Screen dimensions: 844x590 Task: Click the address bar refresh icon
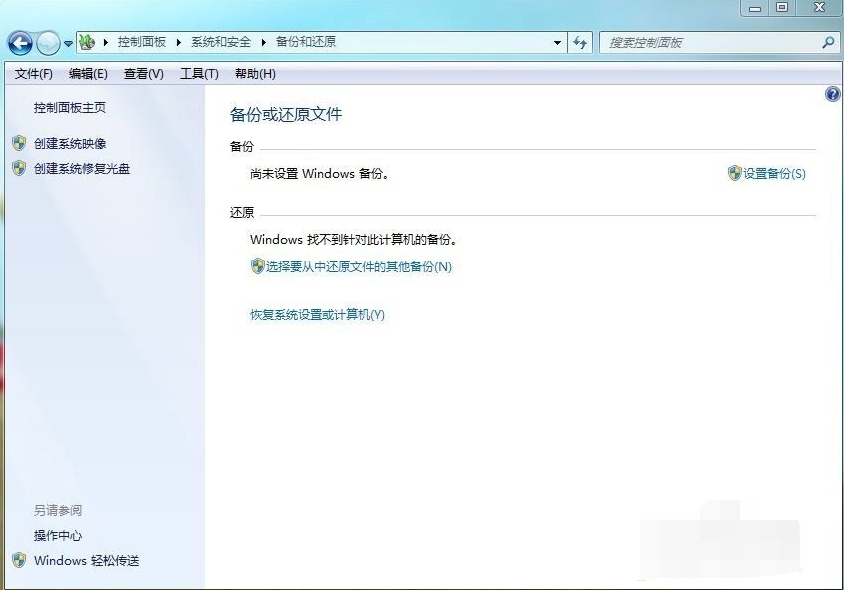(580, 43)
